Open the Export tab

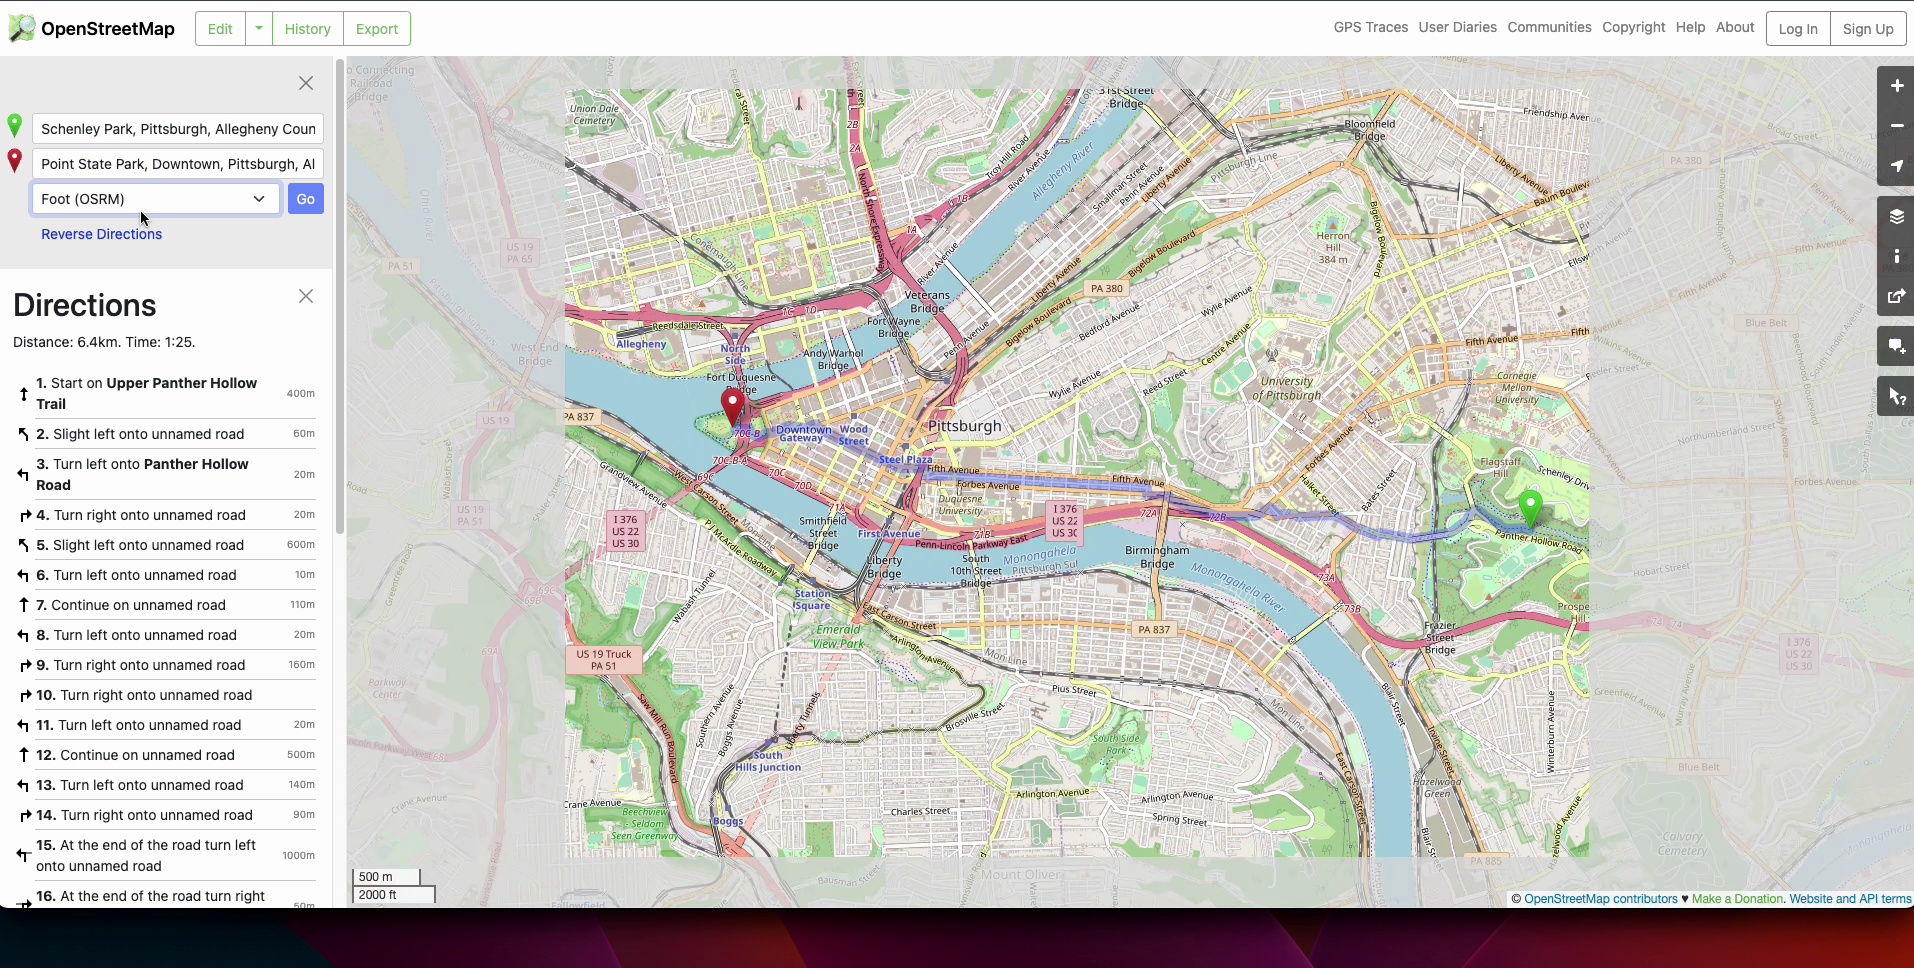[377, 29]
